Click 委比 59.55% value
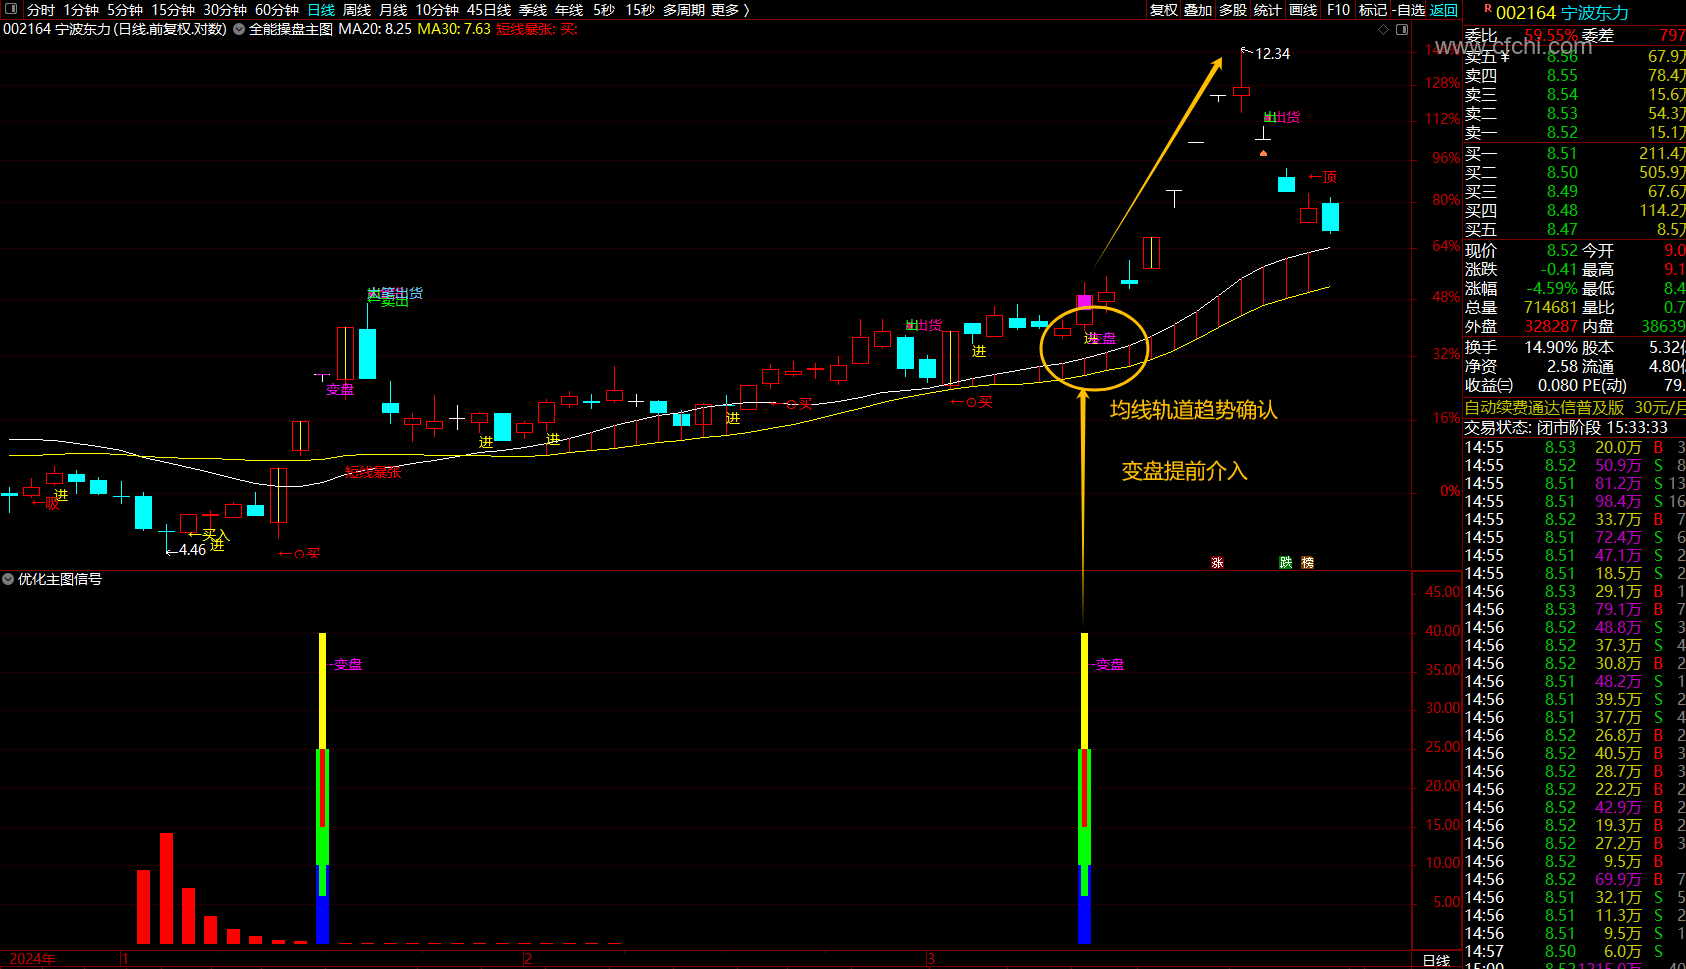 pyautogui.click(x=1551, y=35)
